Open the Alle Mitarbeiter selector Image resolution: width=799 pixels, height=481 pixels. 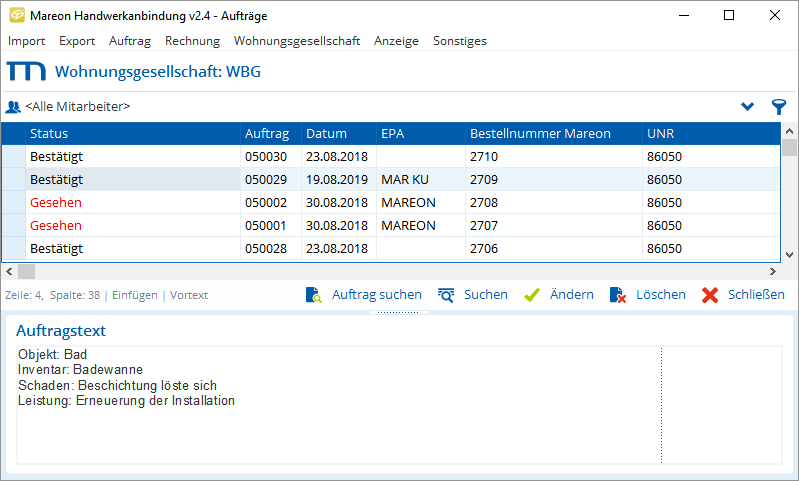(x=78, y=106)
